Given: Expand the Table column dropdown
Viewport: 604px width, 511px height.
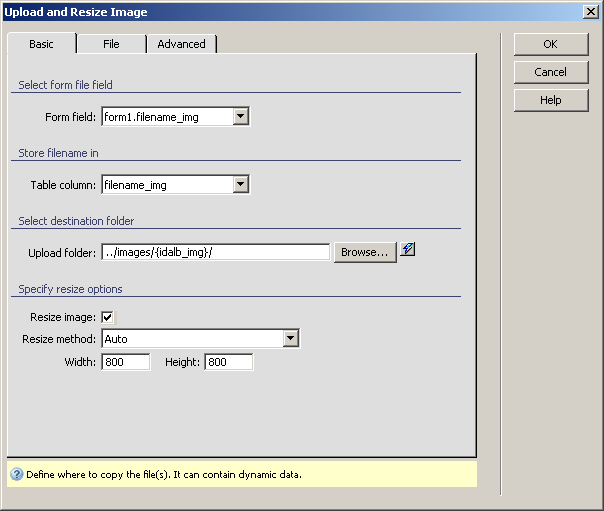Looking at the screenshot, I should 240,184.
